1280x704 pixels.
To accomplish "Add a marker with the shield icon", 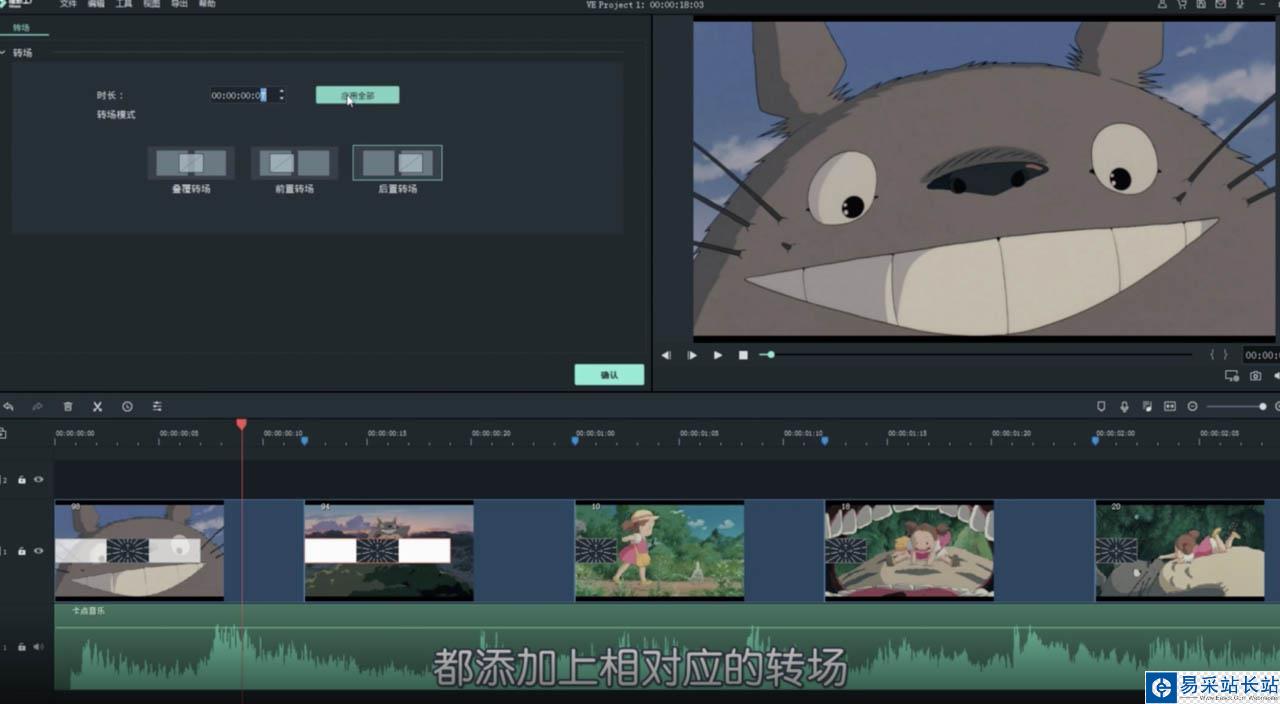I will point(1101,407).
